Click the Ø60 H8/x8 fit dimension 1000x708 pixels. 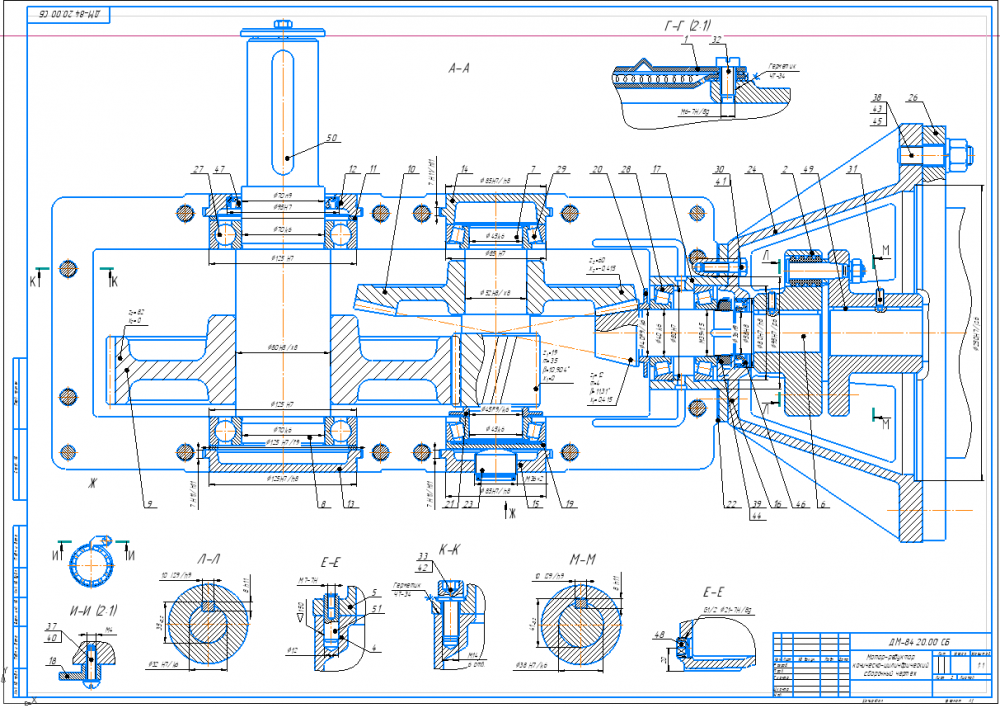click(x=283, y=348)
